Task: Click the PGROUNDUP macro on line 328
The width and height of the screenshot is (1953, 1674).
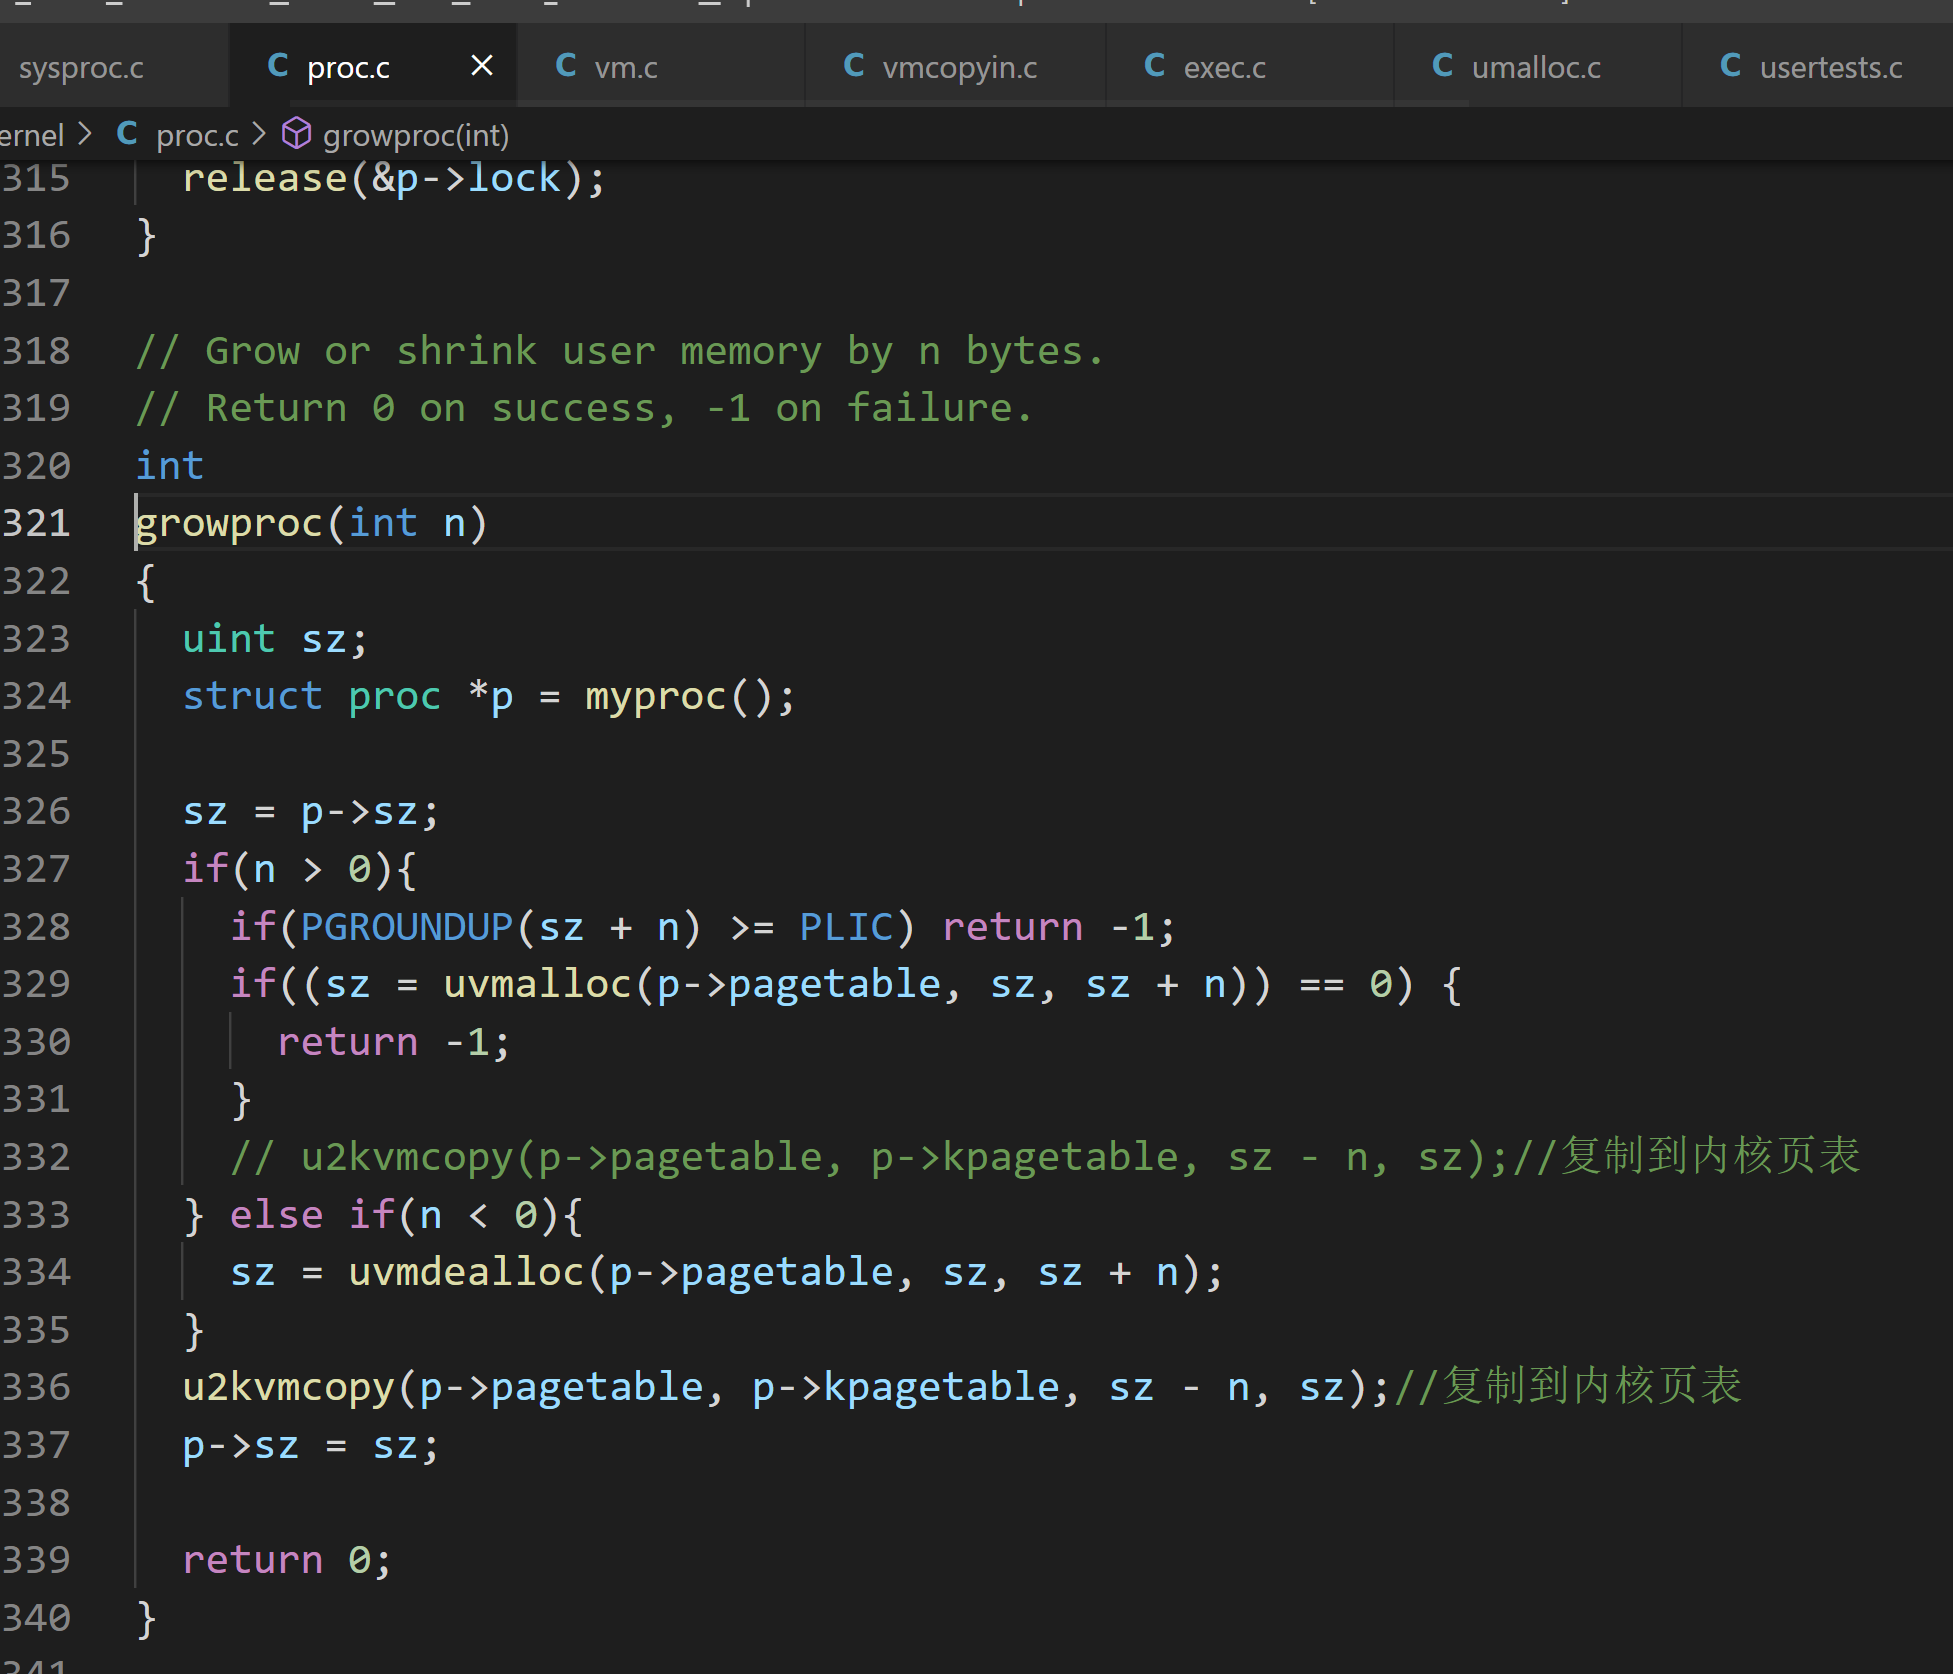Action: point(406,927)
